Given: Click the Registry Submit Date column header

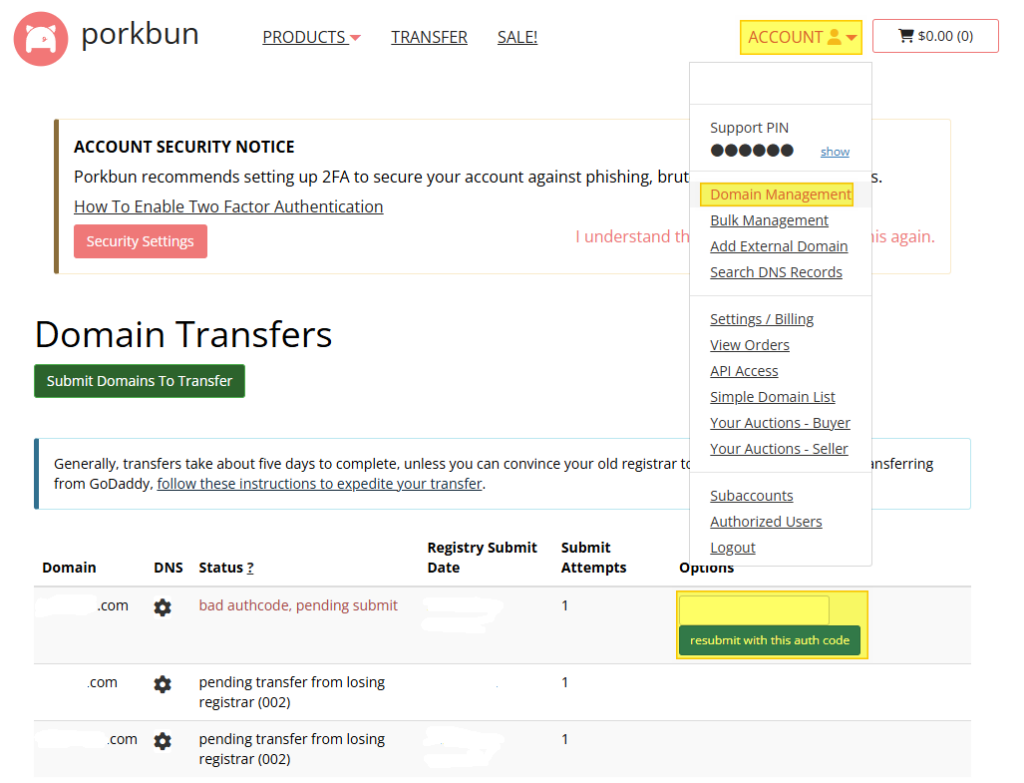Looking at the screenshot, I should pos(482,558).
